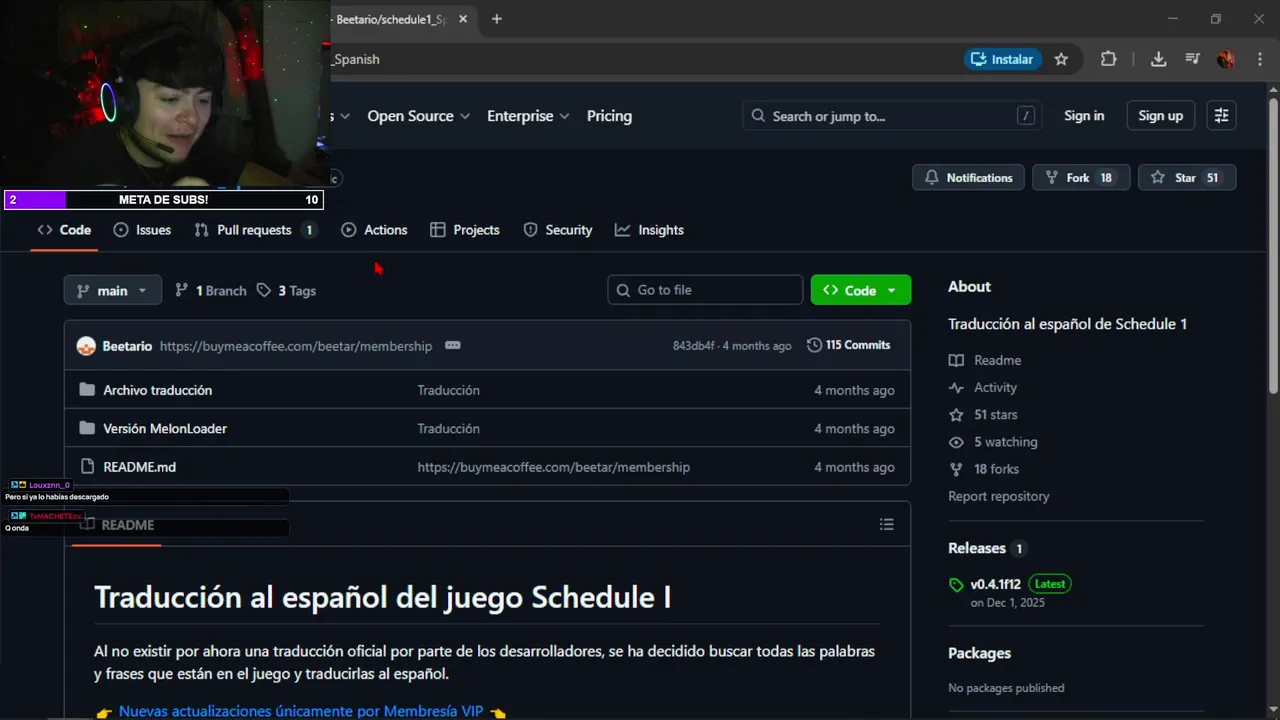View the 1 Branch link
The width and height of the screenshot is (1280, 720).
(x=210, y=290)
